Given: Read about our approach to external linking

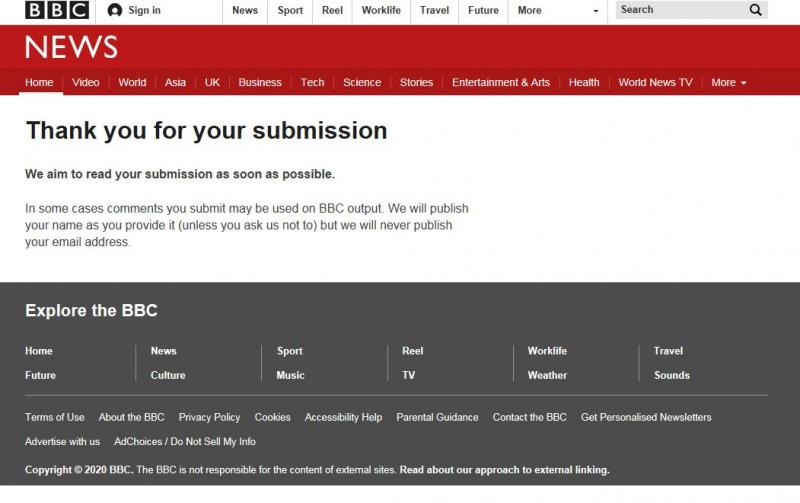Looking at the screenshot, I should pyautogui.click(x=504, y=469).
